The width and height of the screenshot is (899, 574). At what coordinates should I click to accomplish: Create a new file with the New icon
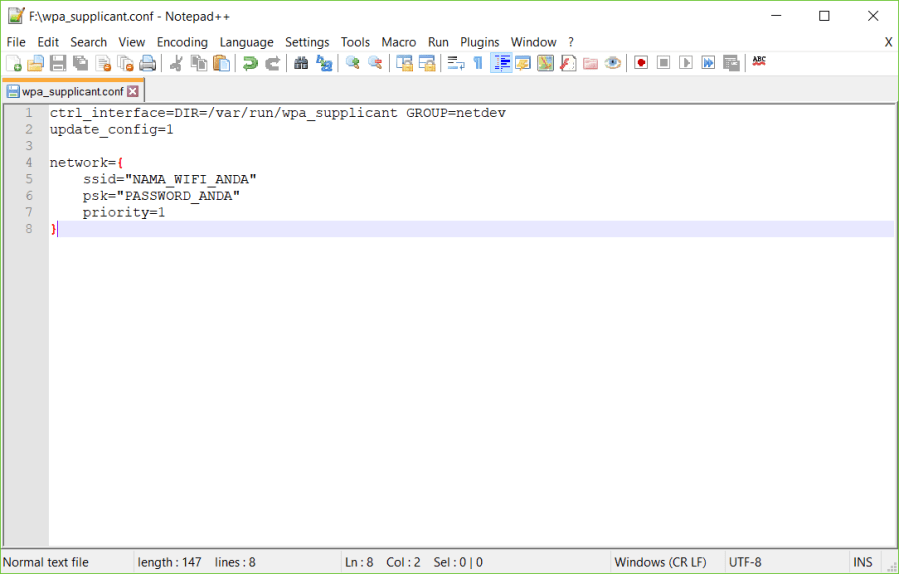pos(13,63)
